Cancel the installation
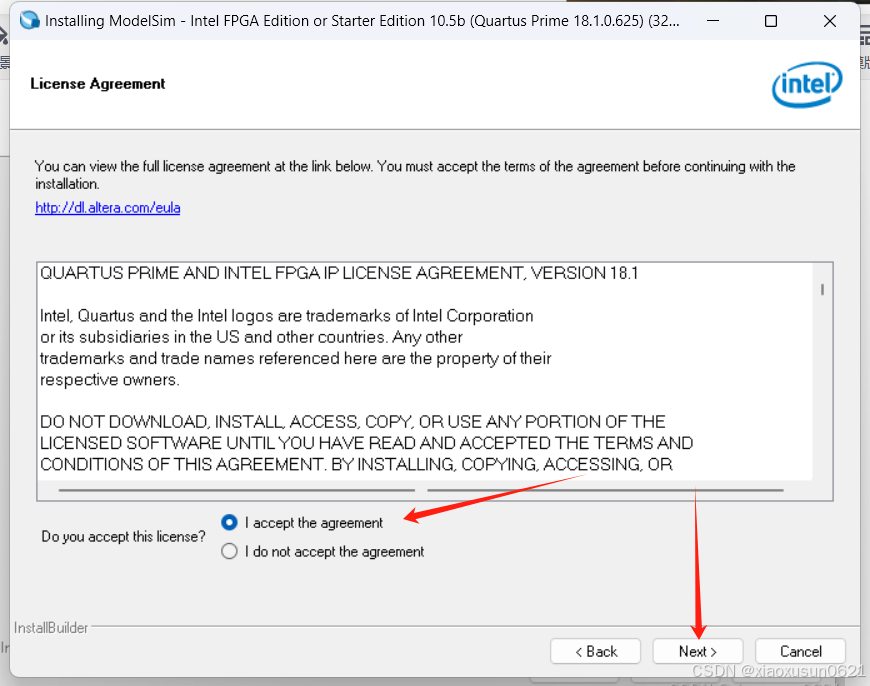Screen dimensions: 870x686 click(x=800, y=651)
